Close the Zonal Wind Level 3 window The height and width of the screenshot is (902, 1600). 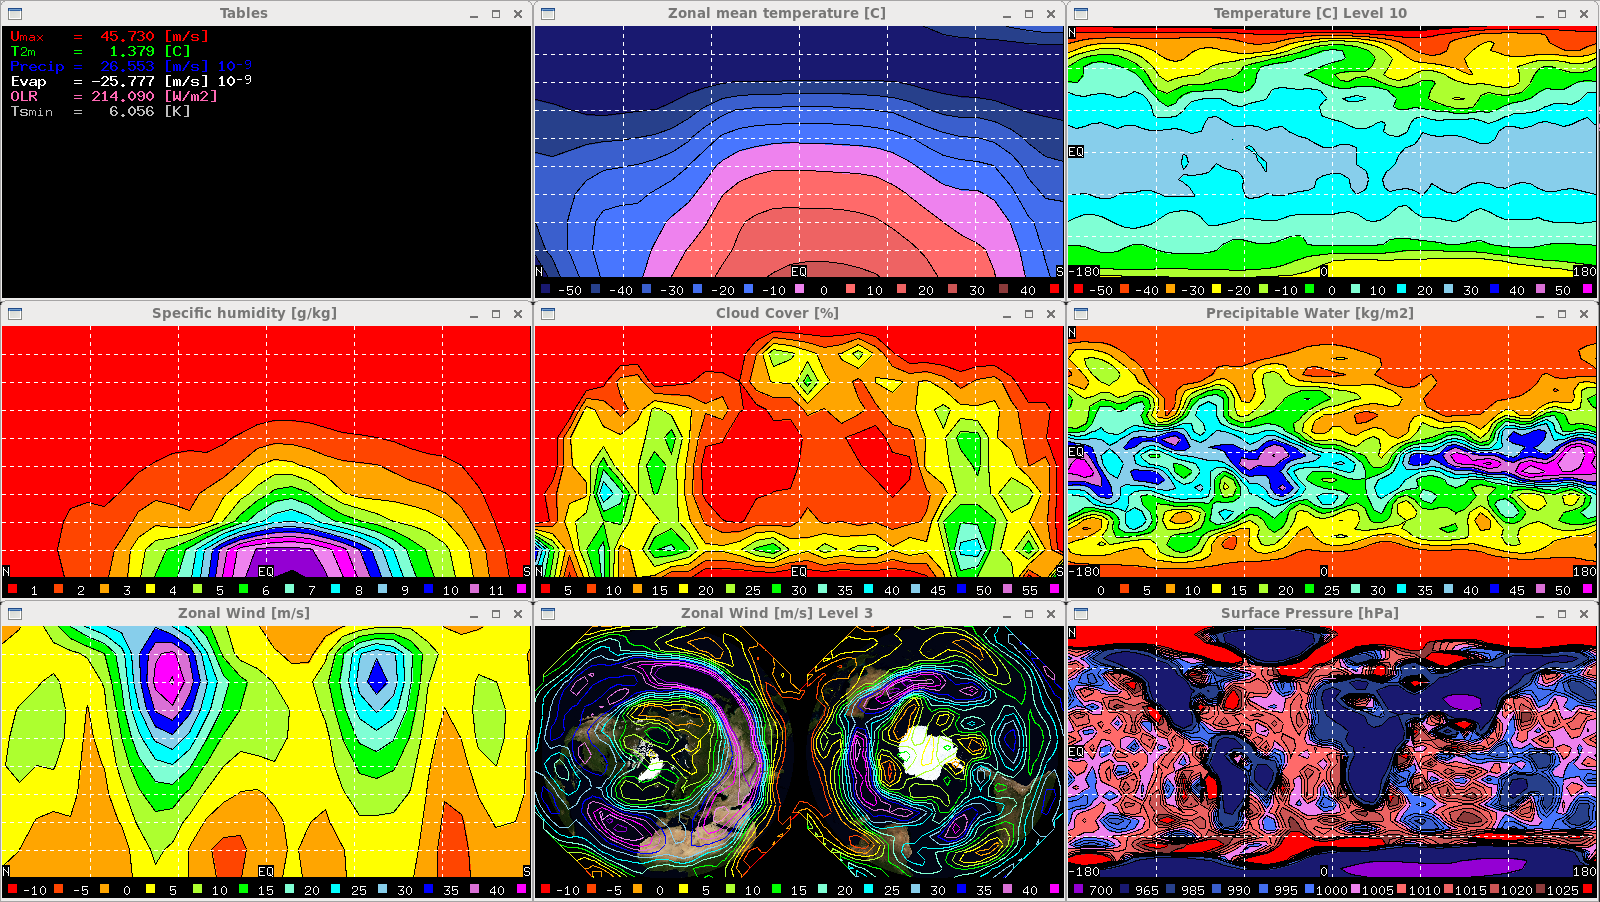(x=1051, y=614)
